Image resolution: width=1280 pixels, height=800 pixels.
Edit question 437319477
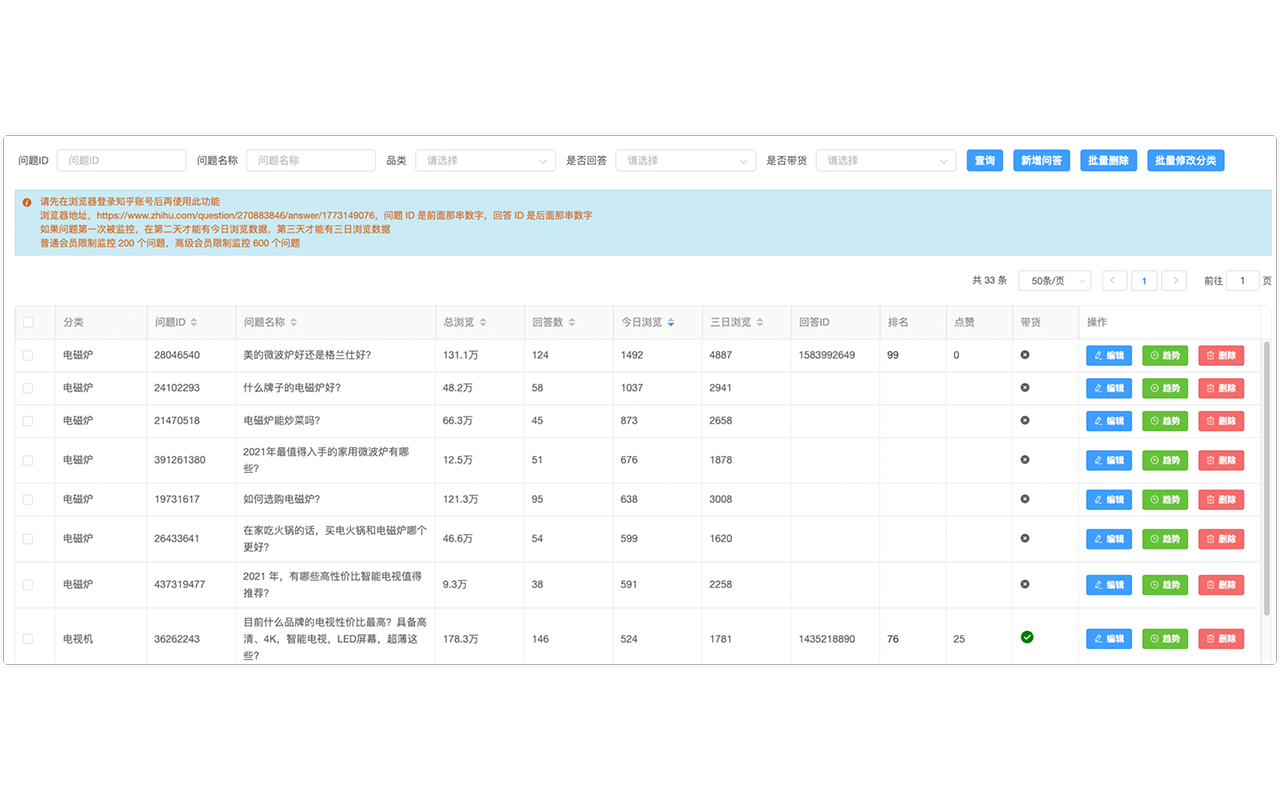click(1109, 584)
